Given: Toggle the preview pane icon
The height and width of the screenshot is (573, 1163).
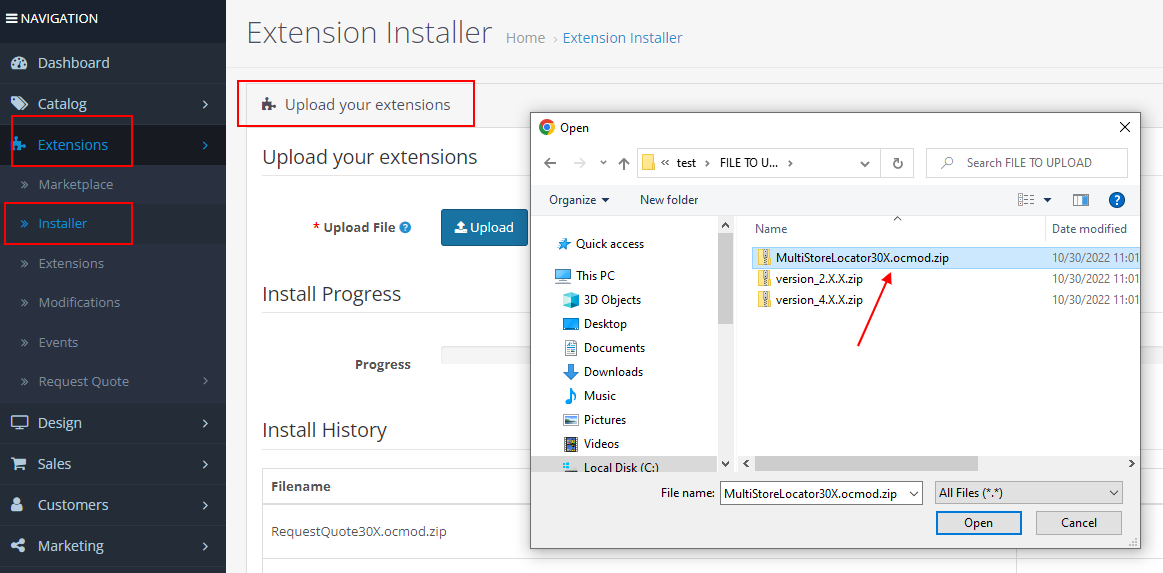Looking at the screenshot, I should 1080,200.
